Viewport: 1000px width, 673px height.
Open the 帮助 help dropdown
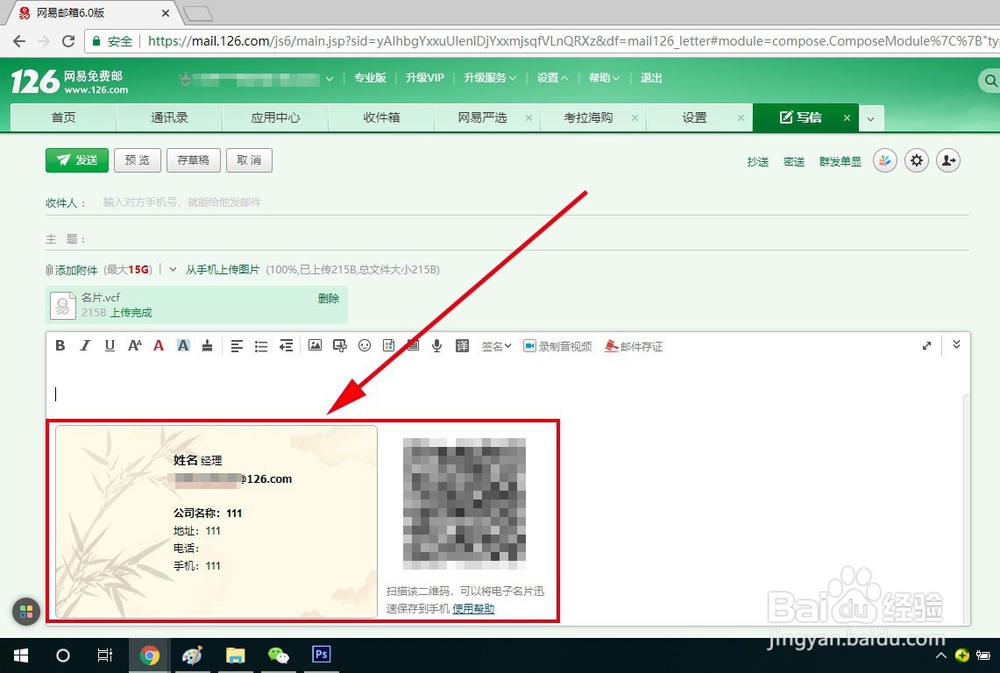604,78
